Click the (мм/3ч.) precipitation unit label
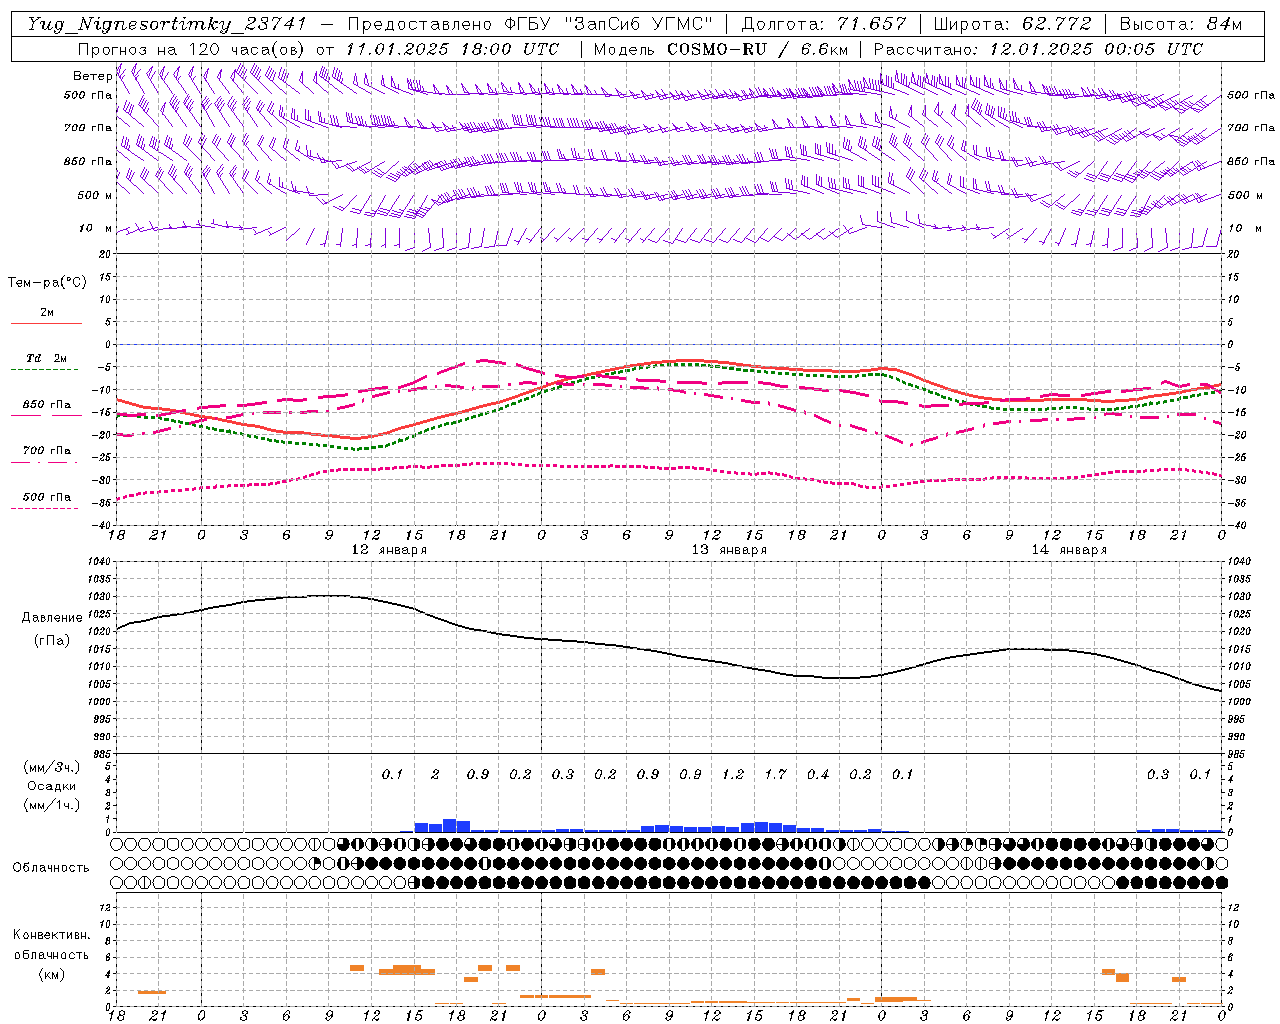 pyautogui.click(x=52, y=768)
